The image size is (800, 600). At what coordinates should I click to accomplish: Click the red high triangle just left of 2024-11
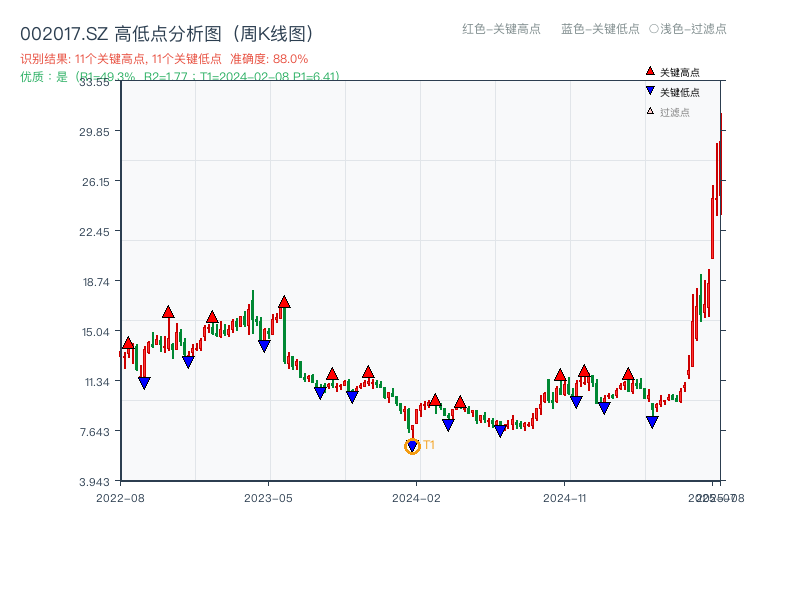tap(560, 375)
